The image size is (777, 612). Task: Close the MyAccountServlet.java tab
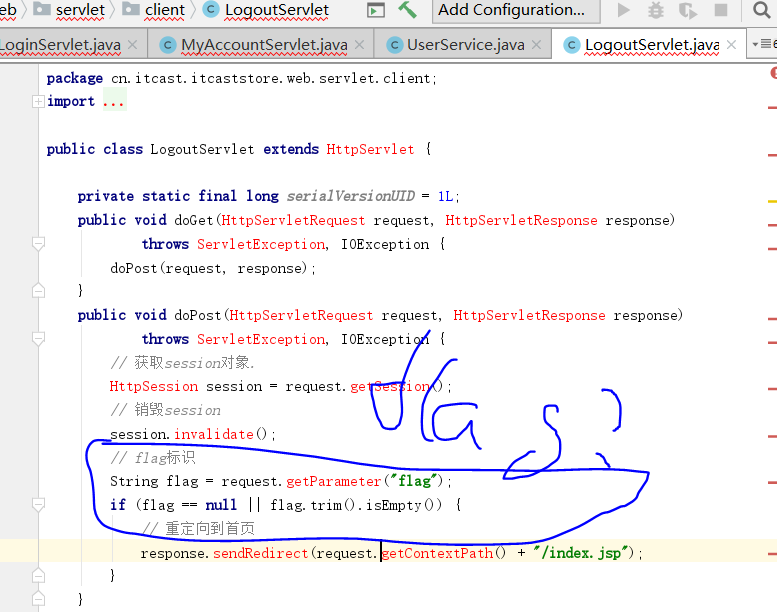click(x=360, y=45)
